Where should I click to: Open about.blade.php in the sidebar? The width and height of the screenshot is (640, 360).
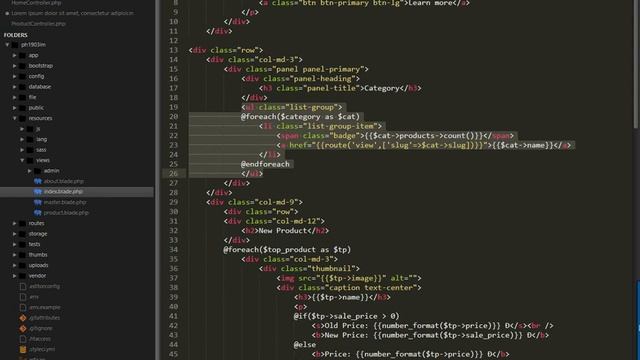(x=64, y=181)
